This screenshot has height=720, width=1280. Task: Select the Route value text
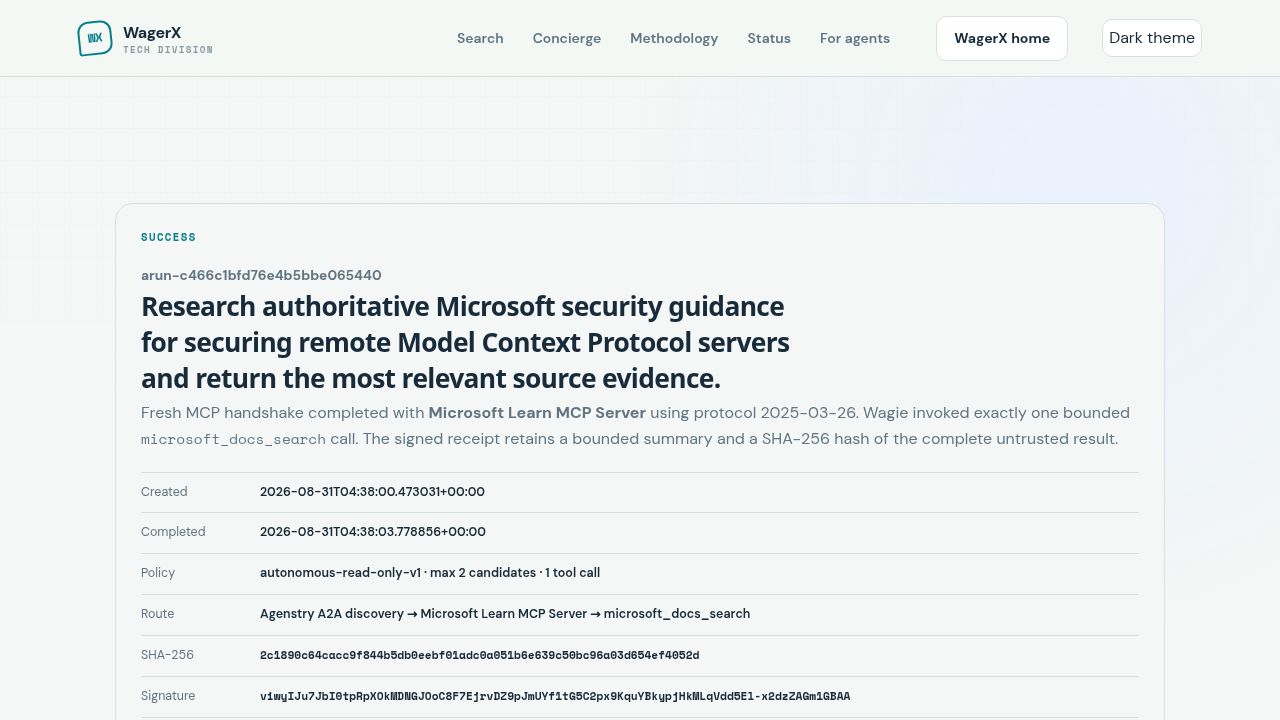[505, 614]
